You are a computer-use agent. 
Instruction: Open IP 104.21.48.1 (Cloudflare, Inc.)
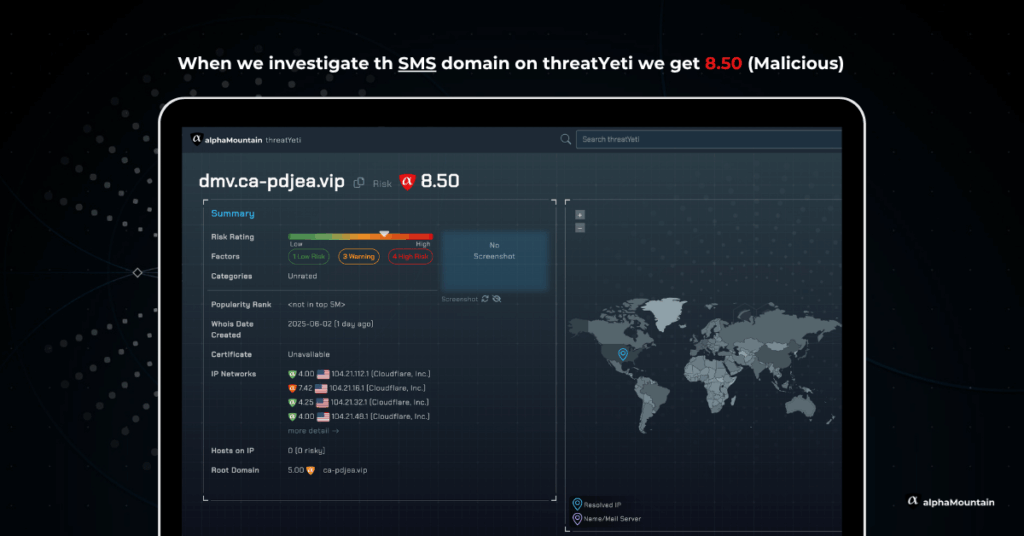[x=380, y=417]
